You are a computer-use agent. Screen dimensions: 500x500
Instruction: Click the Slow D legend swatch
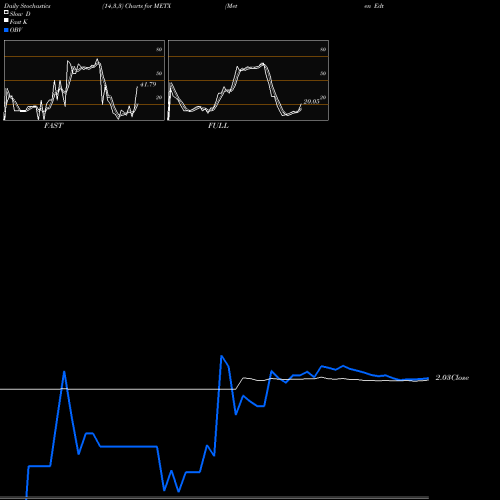pos(6,13)
